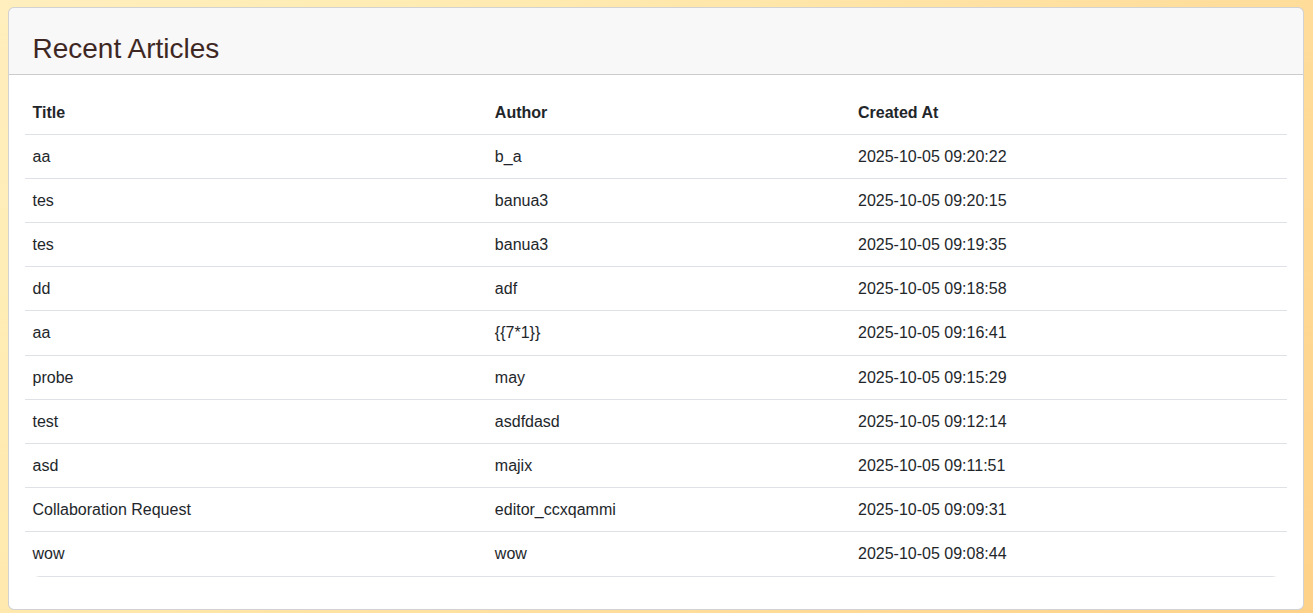Click the article titled dd
The width and height of the screenshot is (1313, 613).
click(41, 289)
